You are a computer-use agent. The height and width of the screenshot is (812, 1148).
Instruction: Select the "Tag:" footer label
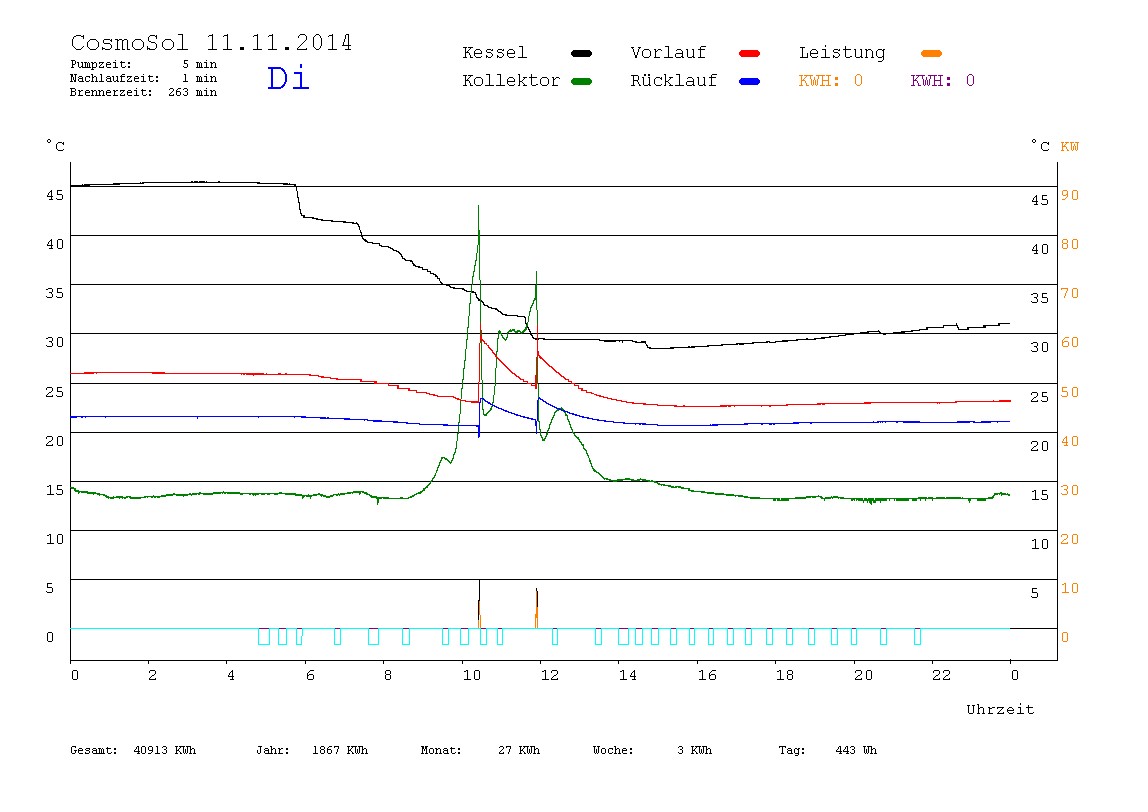point(791,750)
